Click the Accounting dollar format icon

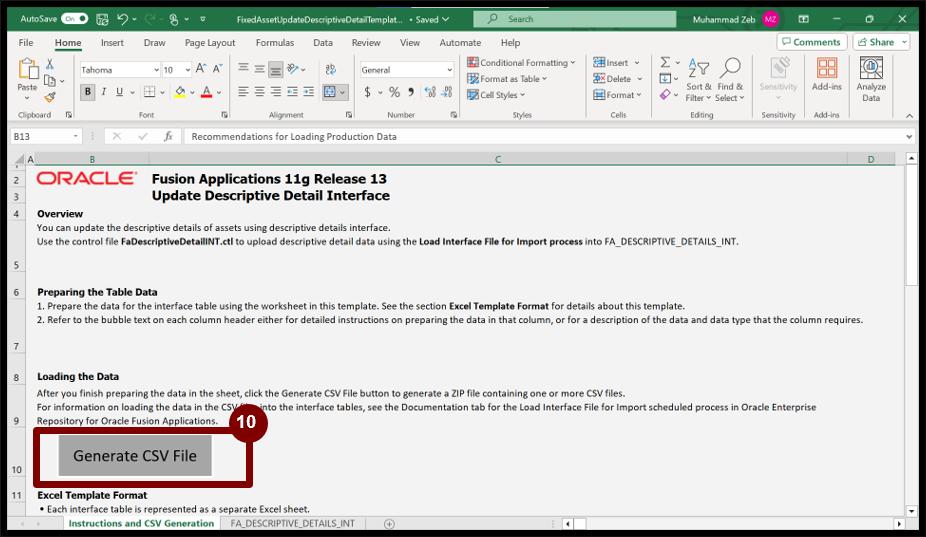pyautogui.click(x=367, y=92)
